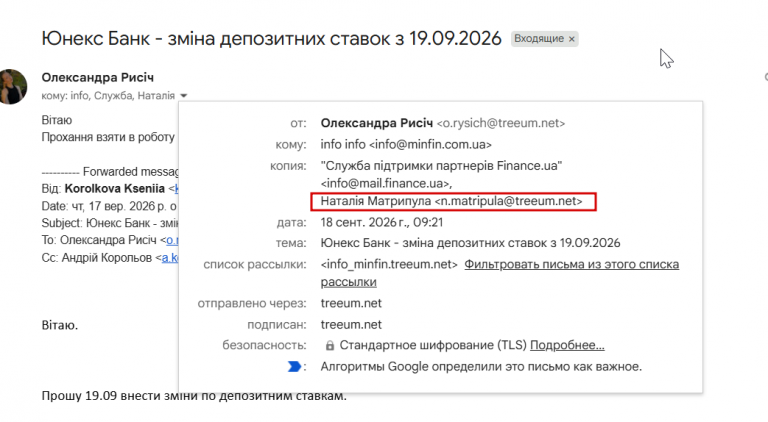768x422 pixels.
Task: Click the кому: info, Служба, Наталія line
Action: [x=108, y=96]
